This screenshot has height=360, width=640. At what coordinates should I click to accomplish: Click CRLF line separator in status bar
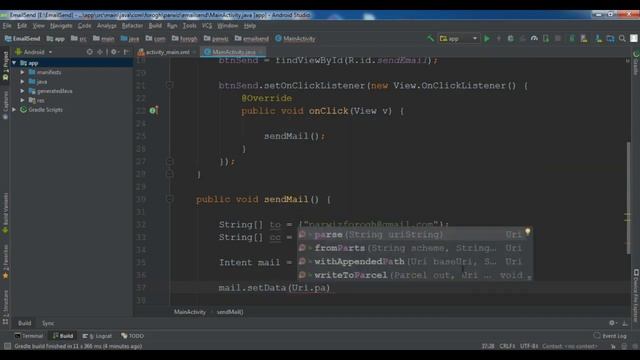507,346
